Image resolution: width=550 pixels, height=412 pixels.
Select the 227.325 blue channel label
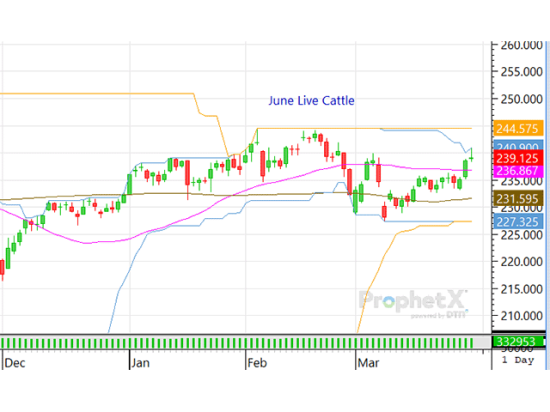coord(518,222)
